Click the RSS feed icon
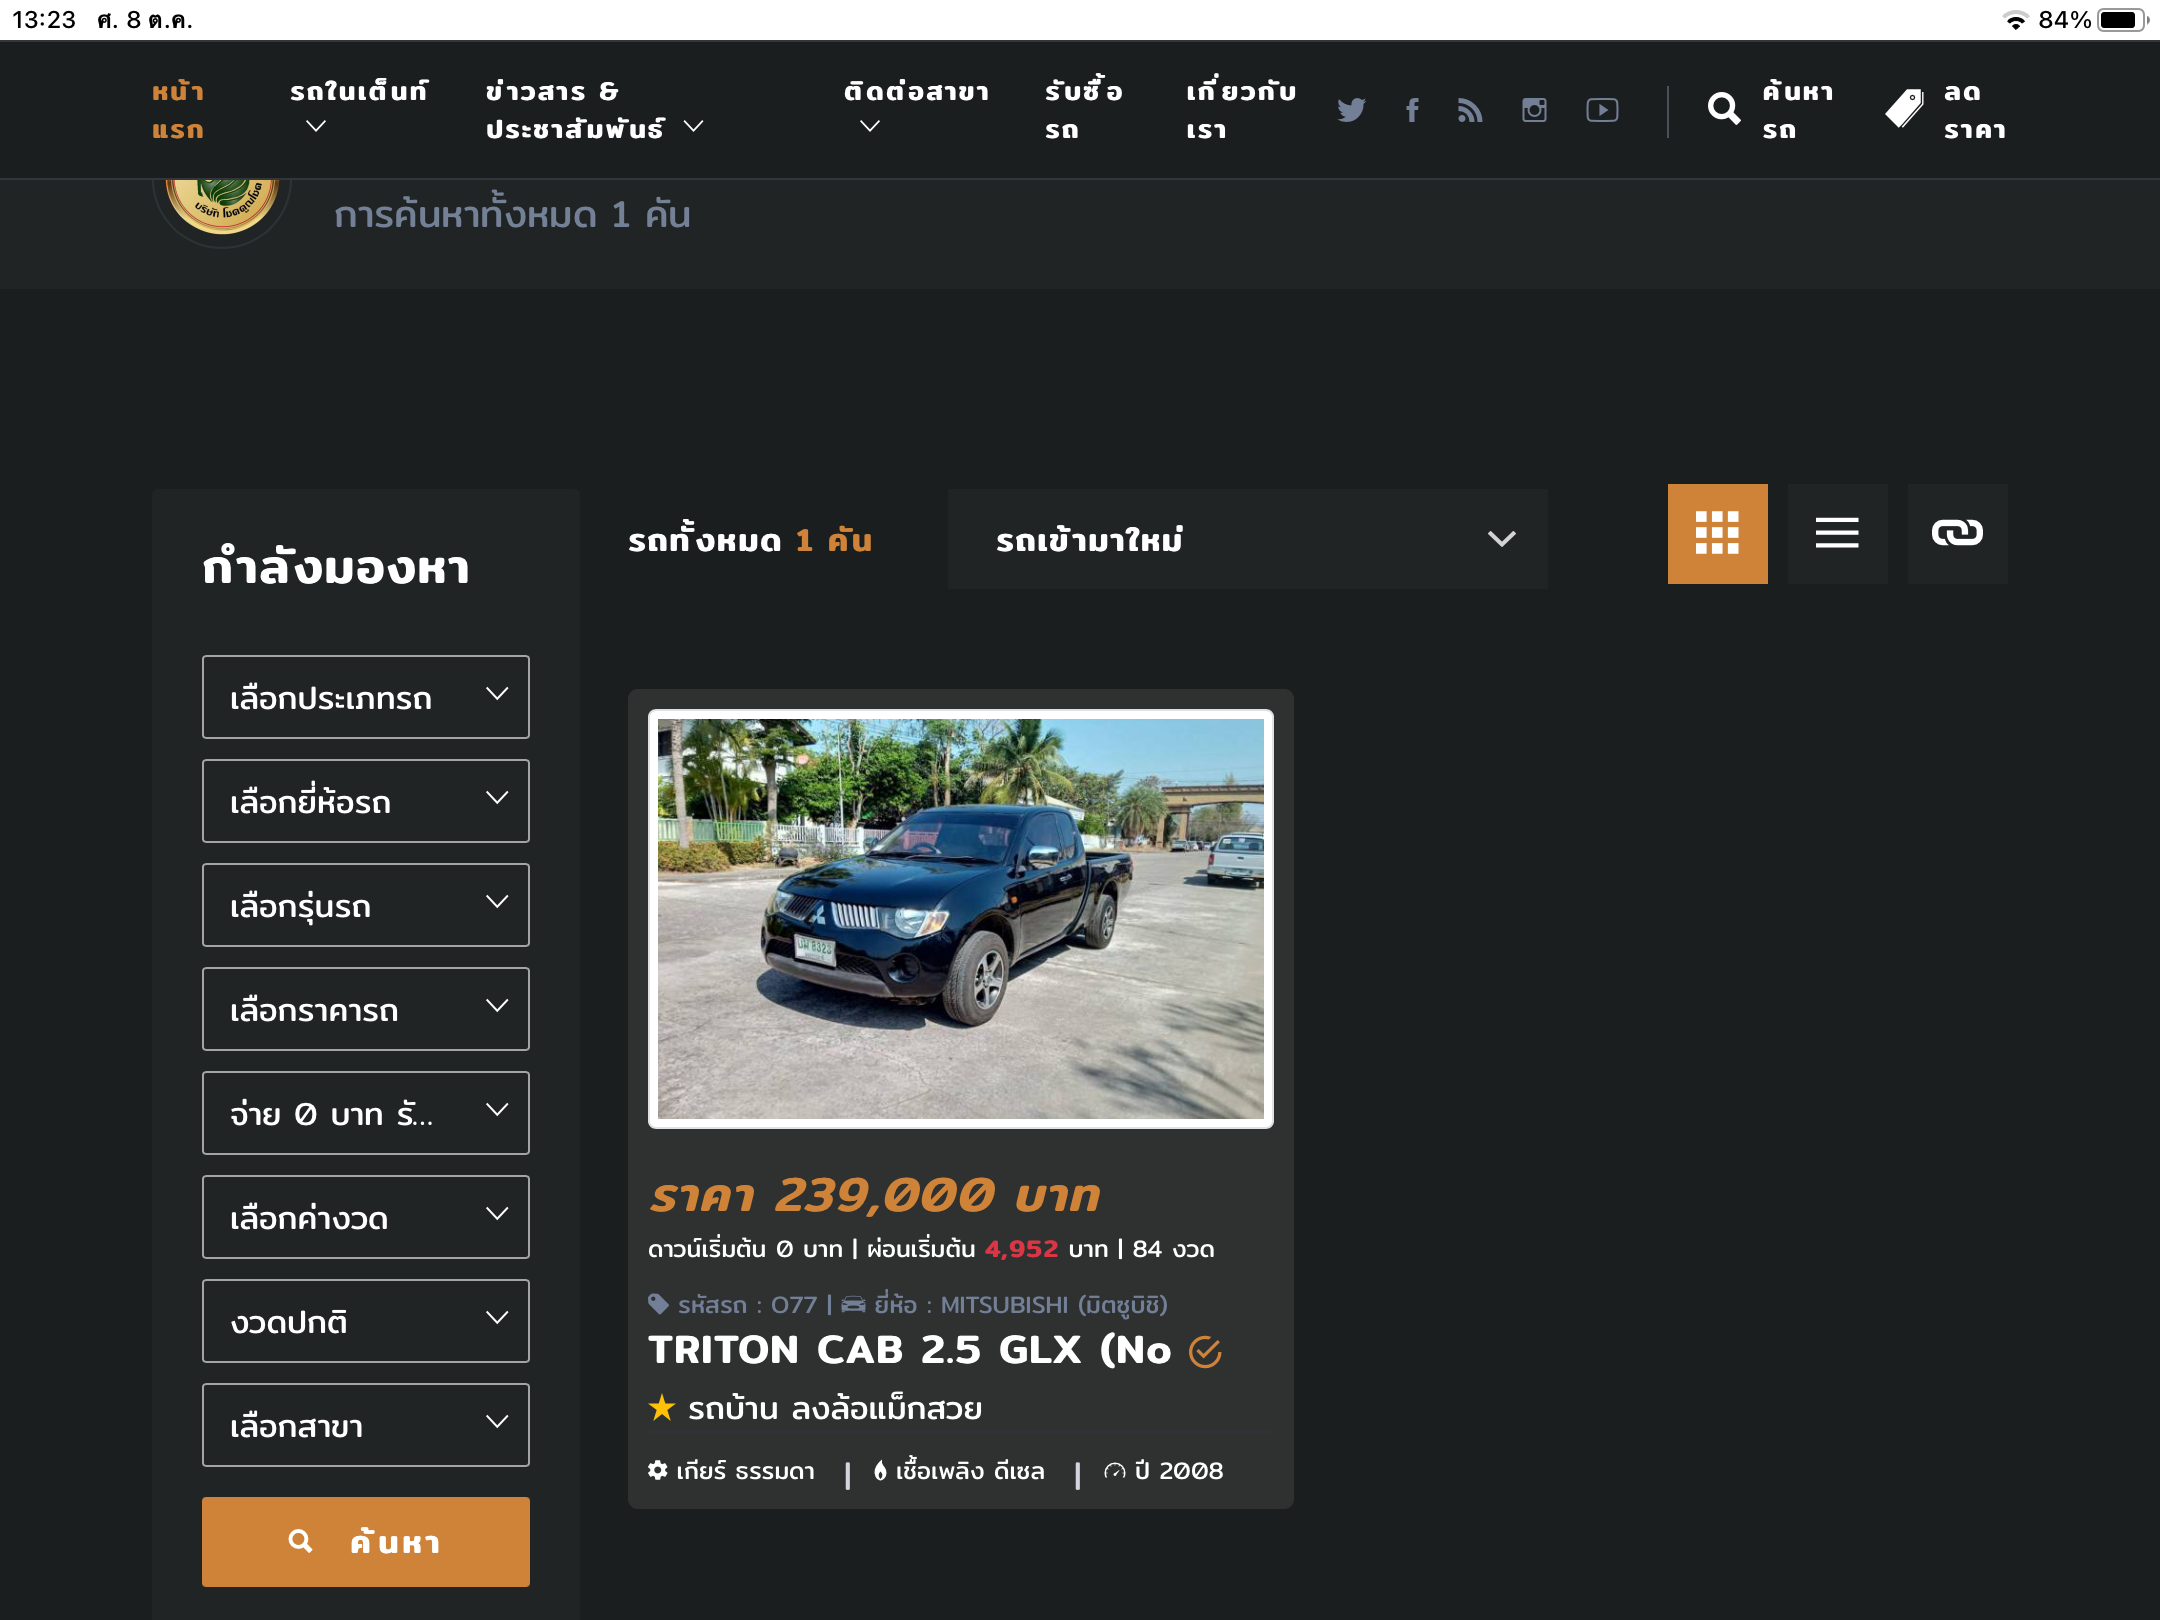2160x1620 pixels. point(1469,110)
